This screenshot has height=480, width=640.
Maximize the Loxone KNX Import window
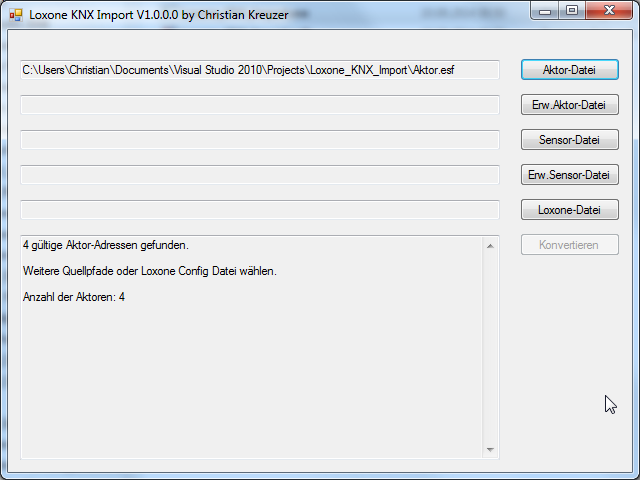point(572,11)
